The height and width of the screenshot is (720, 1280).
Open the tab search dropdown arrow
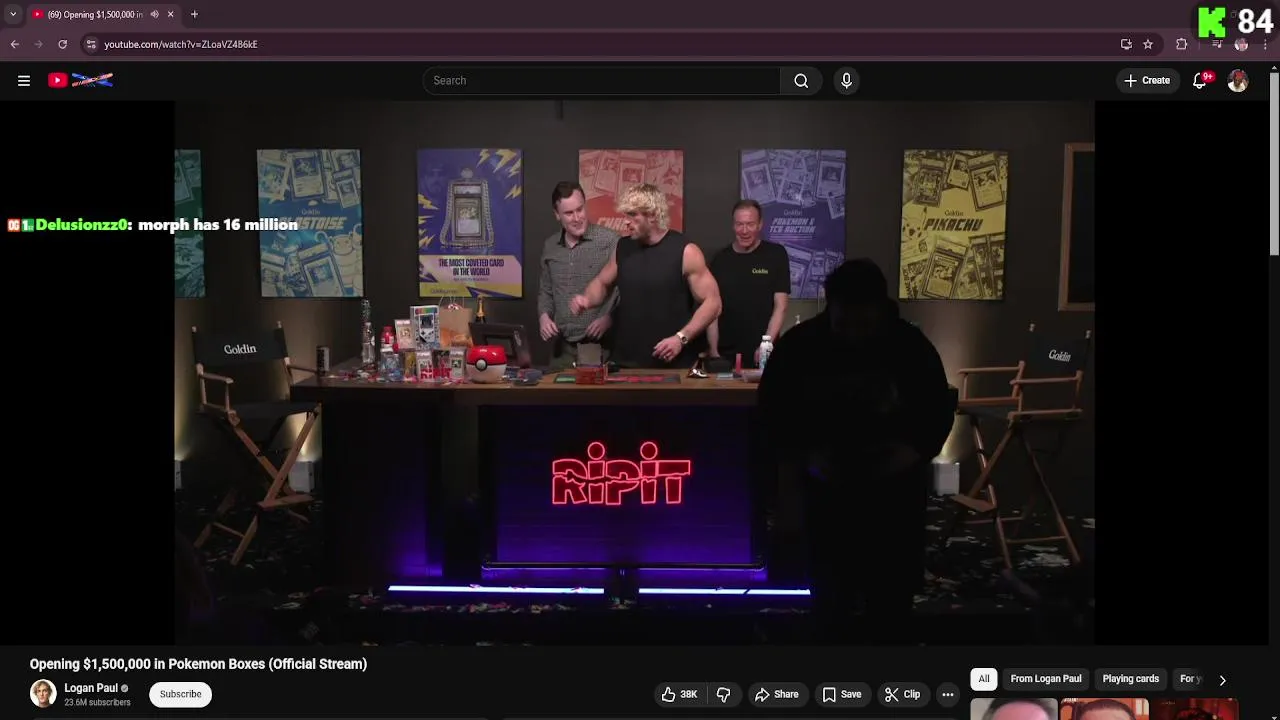(x=13, y=14)
